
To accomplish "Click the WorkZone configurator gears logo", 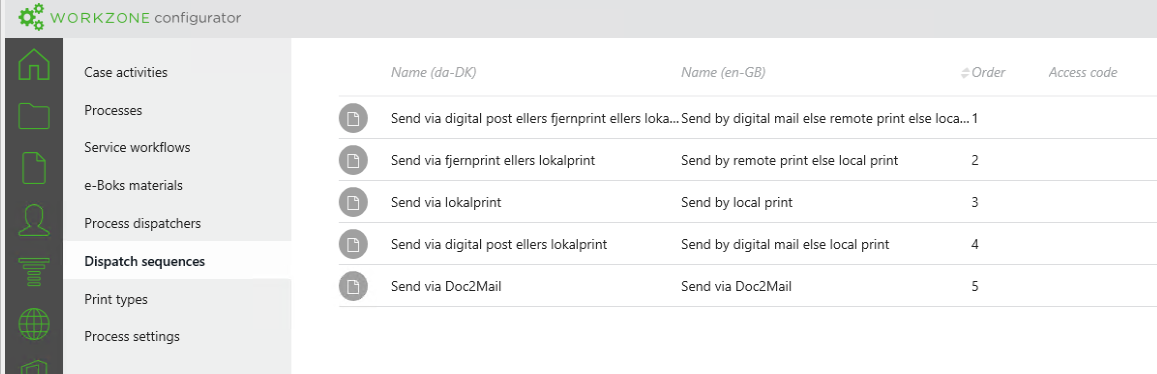I will coord(30,17).
